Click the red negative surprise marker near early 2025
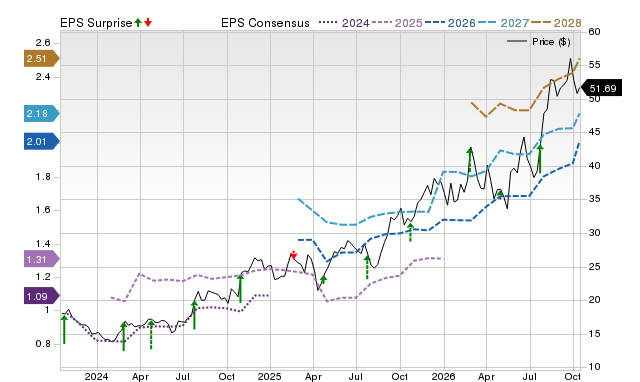 [x=293, y=255]
